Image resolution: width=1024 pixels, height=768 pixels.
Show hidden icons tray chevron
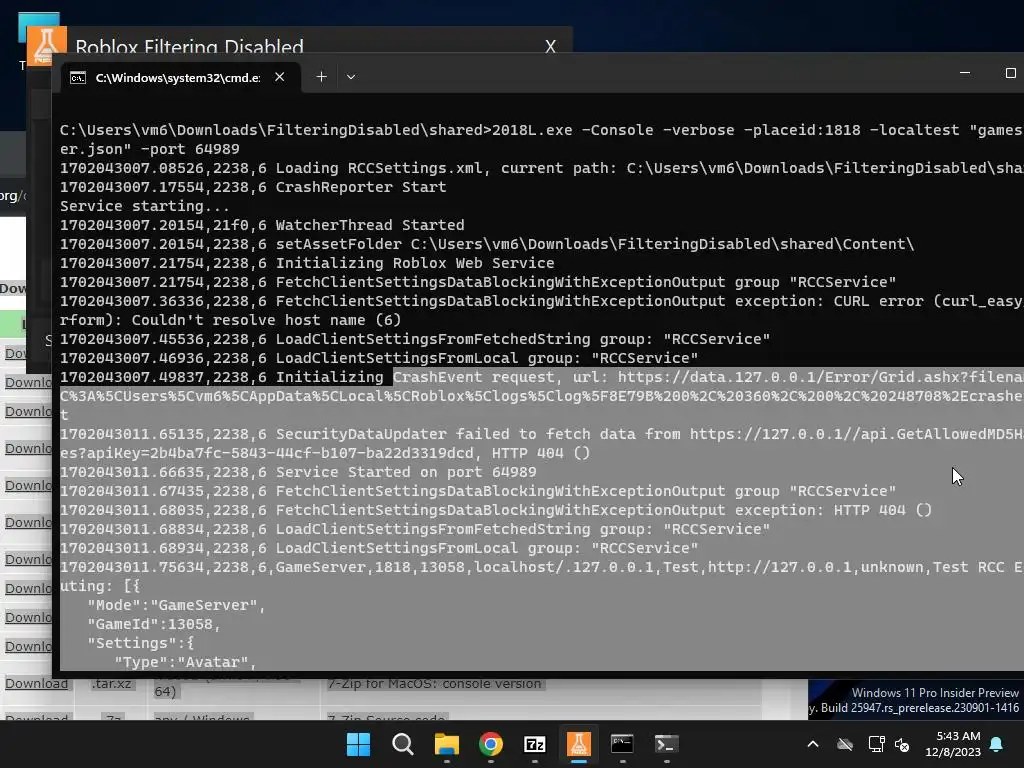coord(813,744)
